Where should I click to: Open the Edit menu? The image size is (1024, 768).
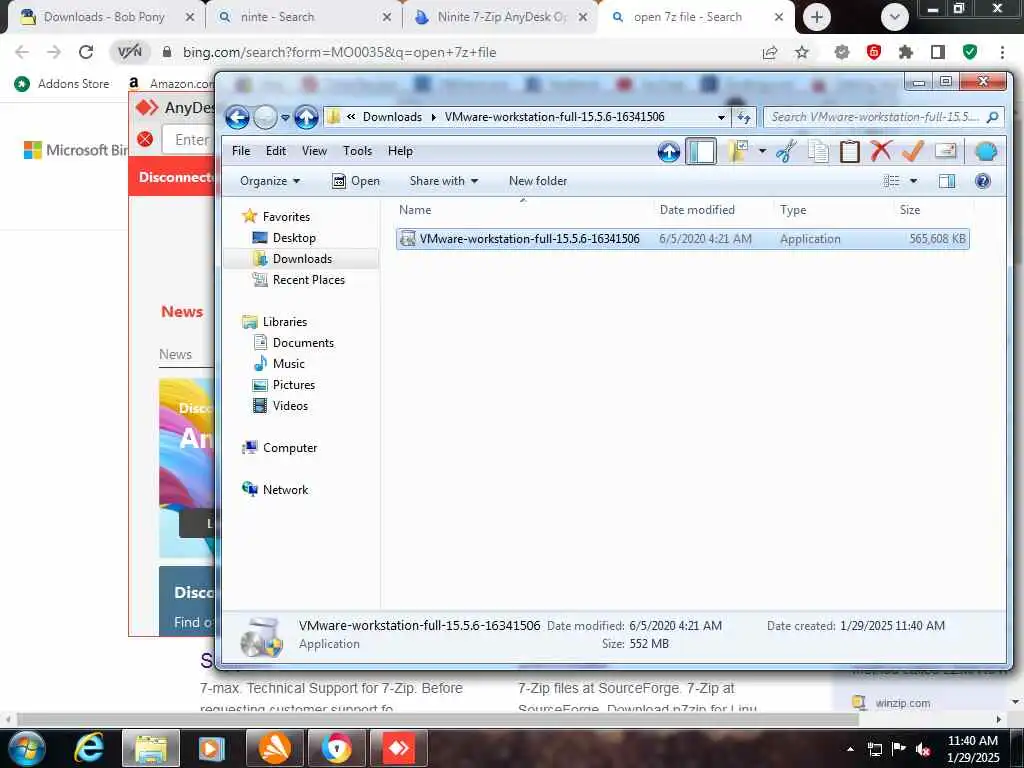pos(276,151)
